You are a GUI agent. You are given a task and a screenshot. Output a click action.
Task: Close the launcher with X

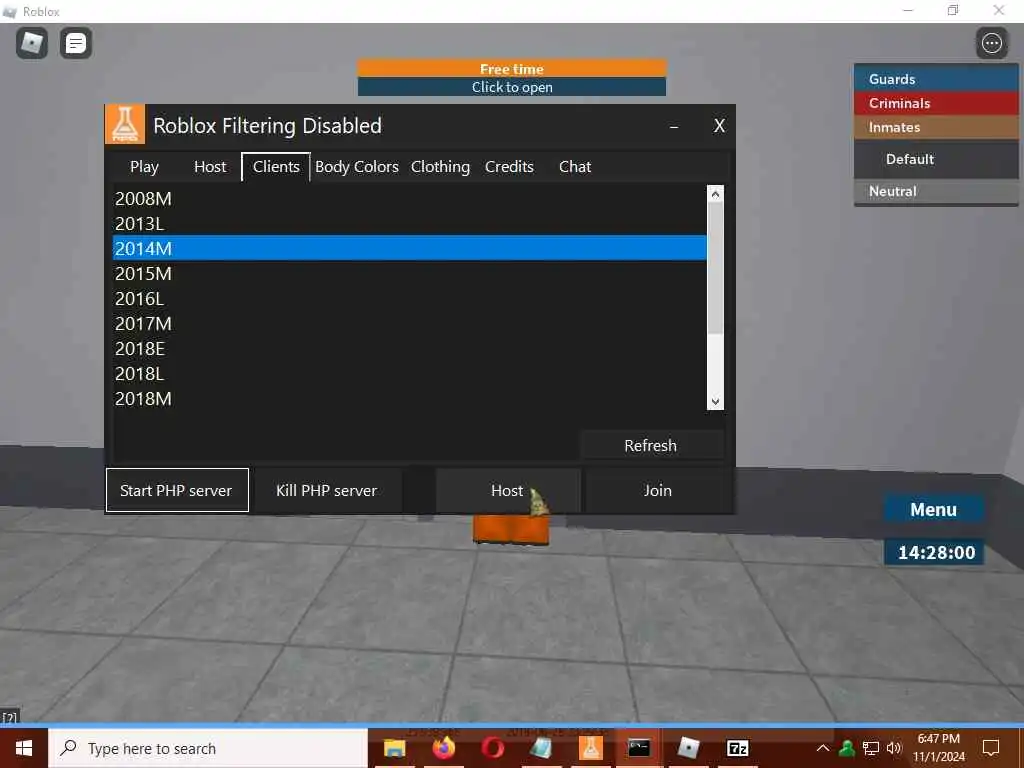tap(719, 126)
